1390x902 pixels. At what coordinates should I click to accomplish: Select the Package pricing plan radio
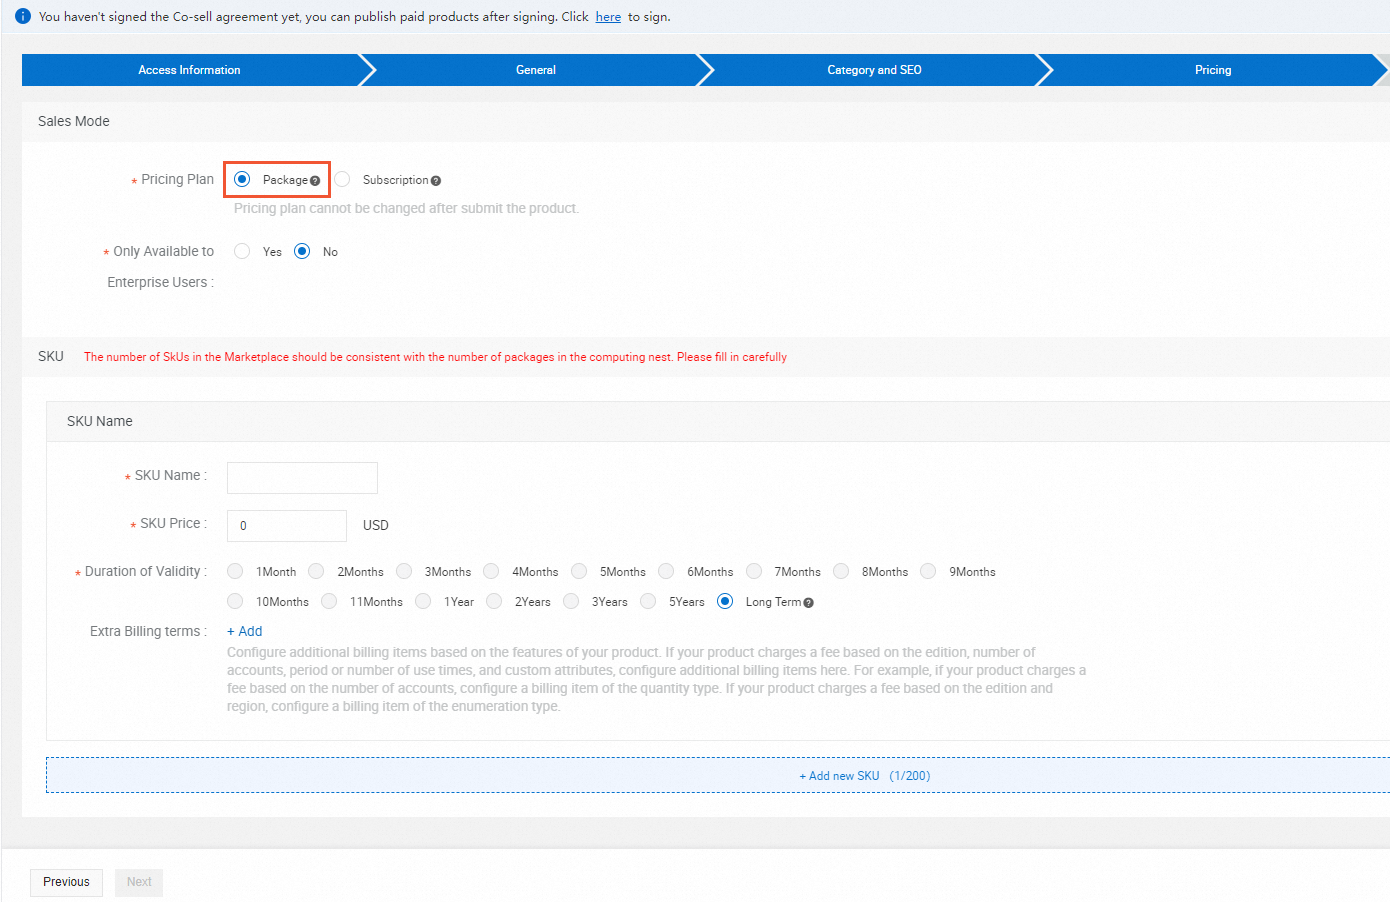coord(242,179)
